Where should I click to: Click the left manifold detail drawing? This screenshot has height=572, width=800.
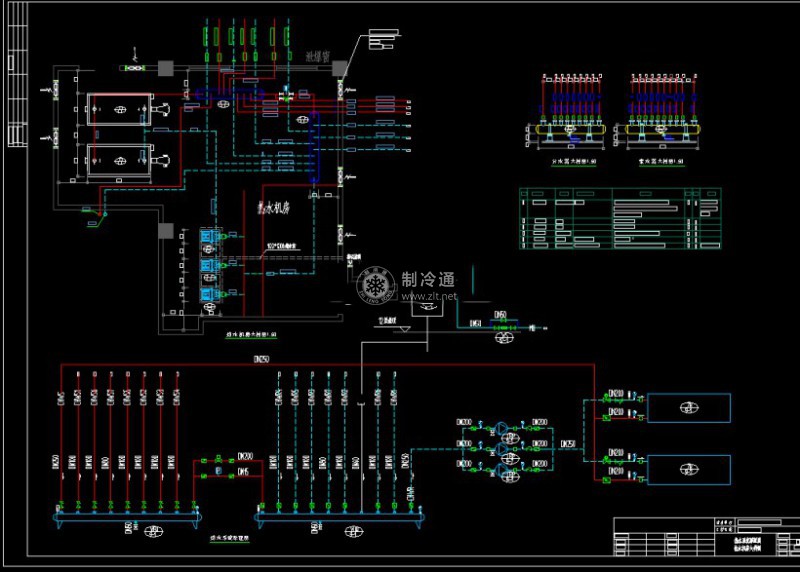[567, 112]
